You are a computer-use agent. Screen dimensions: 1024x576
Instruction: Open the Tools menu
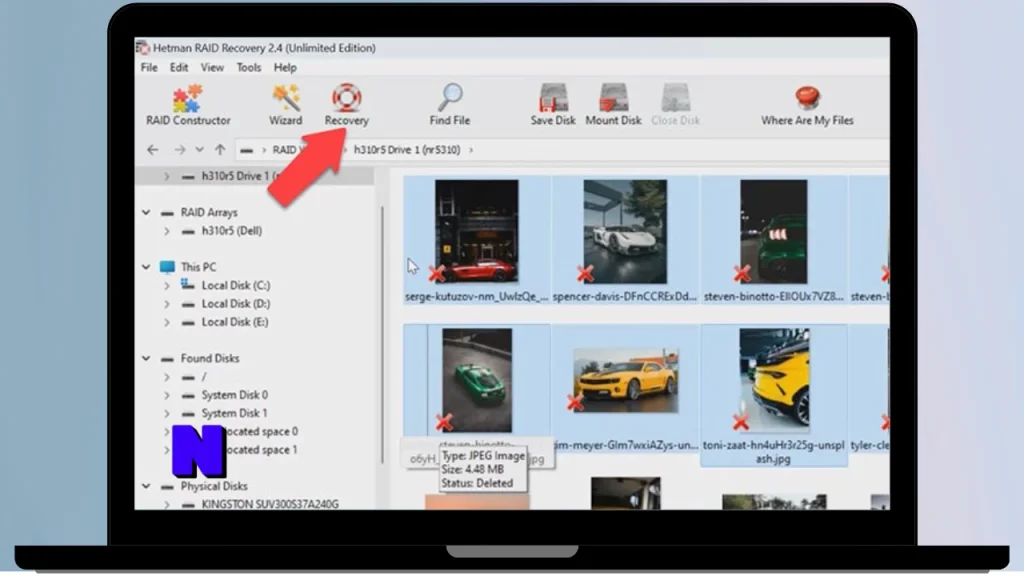pyautogui.click(x=249, y=67)
